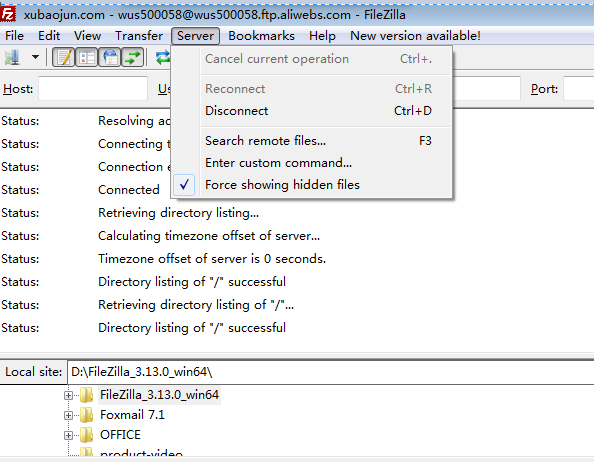The height and width of the screenshot is (462, 594).
Task: Click log line 'Retrieving directory listing...'
Action: tap(178, 213)
